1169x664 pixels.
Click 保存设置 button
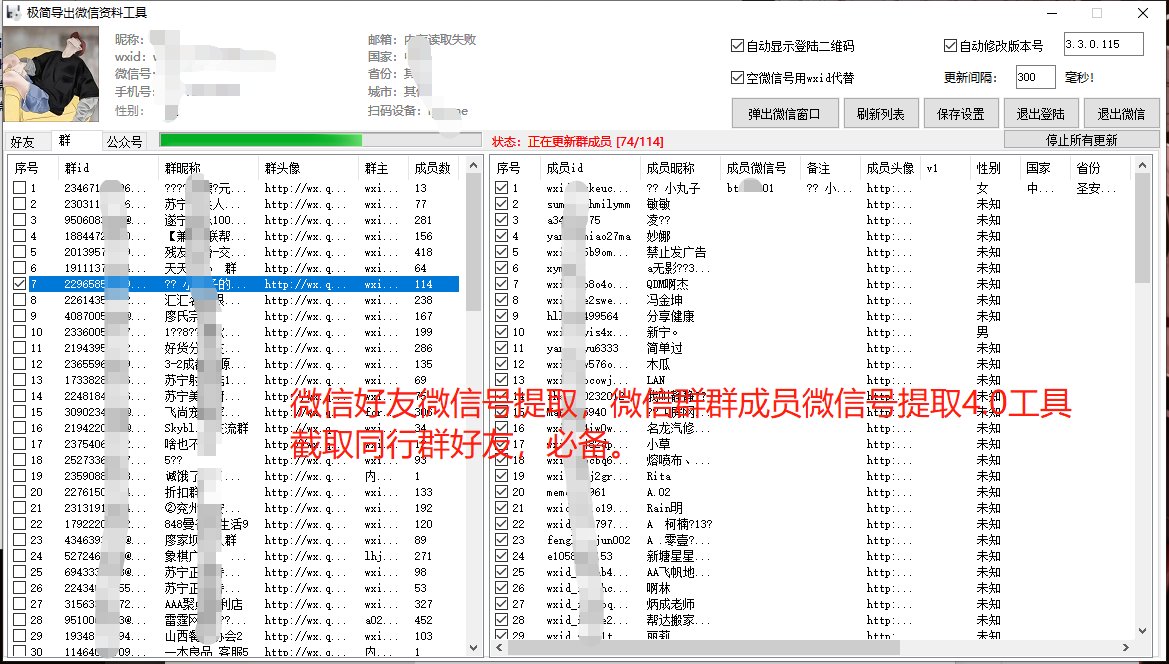coord(960,114)
